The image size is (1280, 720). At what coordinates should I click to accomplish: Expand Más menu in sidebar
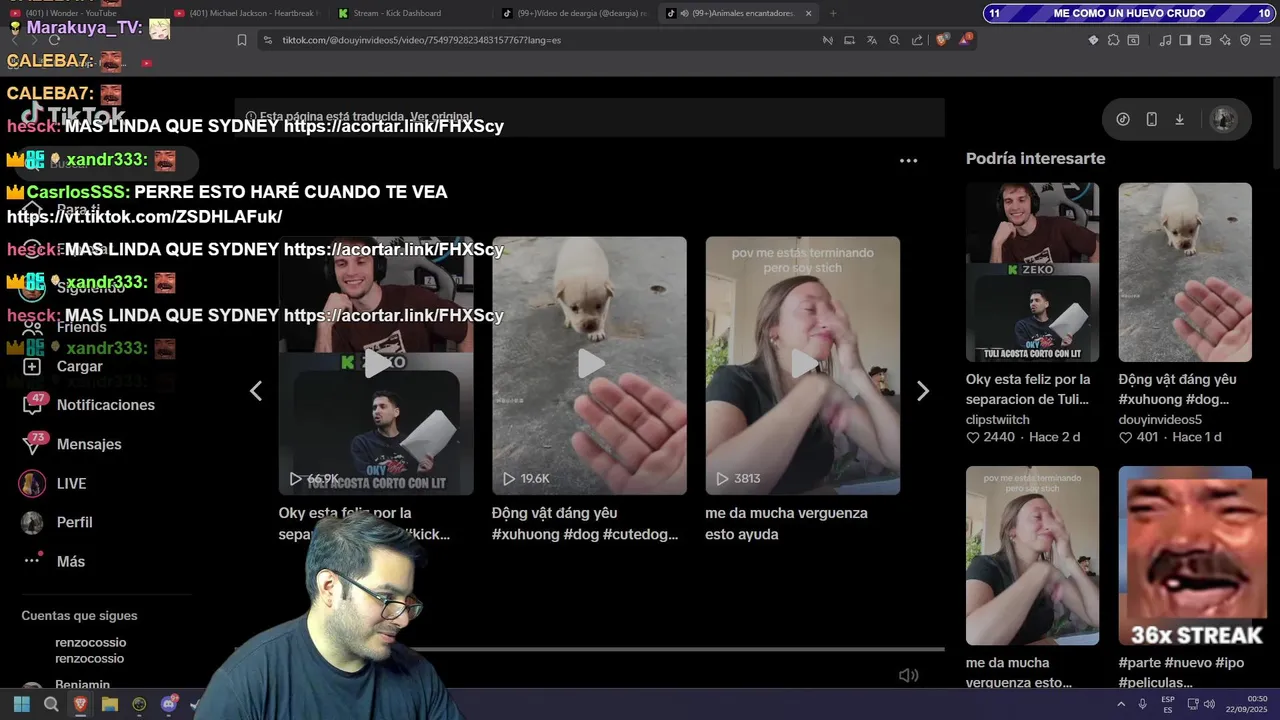[70, 561]
